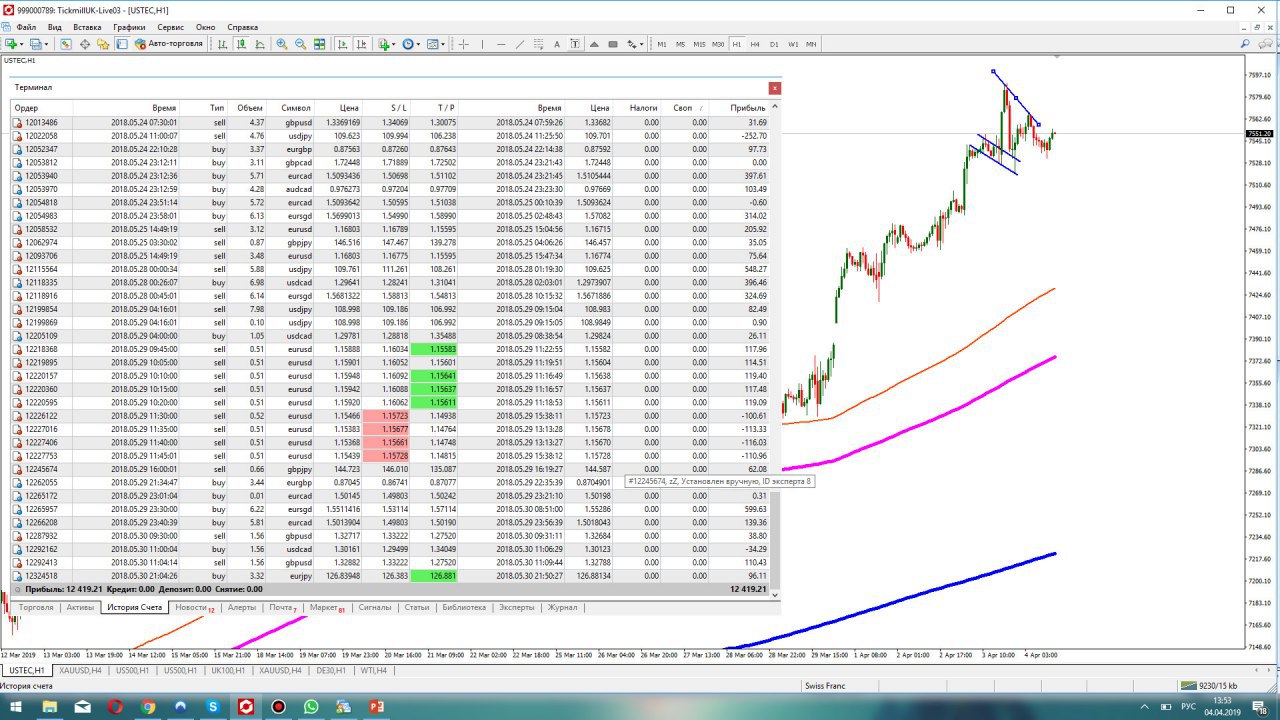This screenshot has height=720, width=1280.
Task: Select the Vertical Line drawing tool
Action: pos(482,44)
